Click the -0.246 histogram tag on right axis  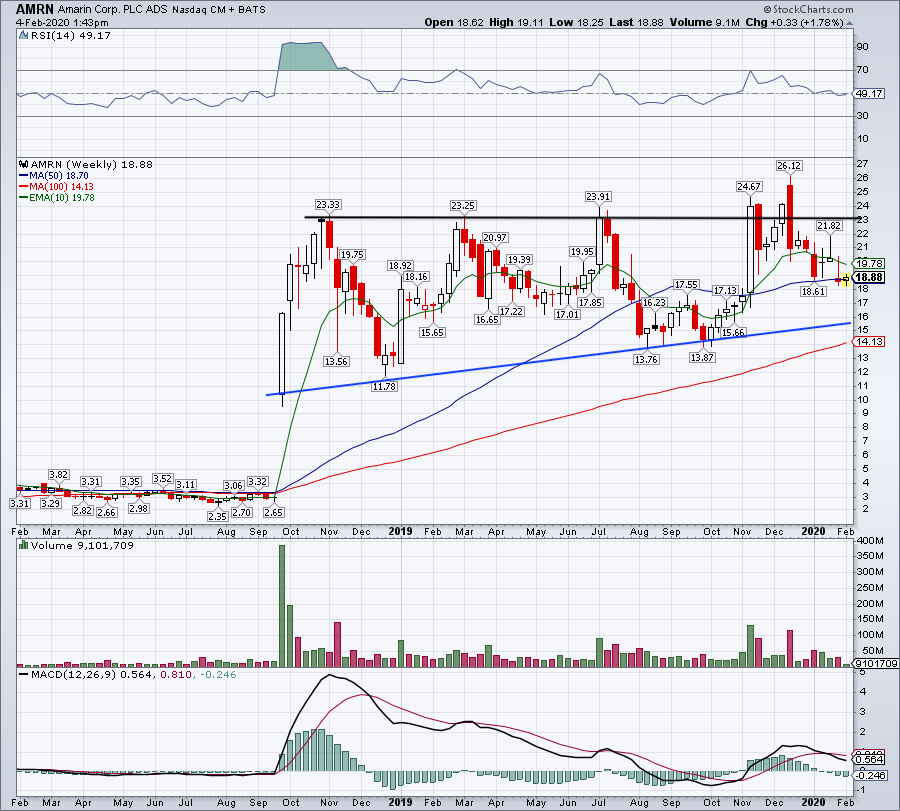(x=871, y=775)
